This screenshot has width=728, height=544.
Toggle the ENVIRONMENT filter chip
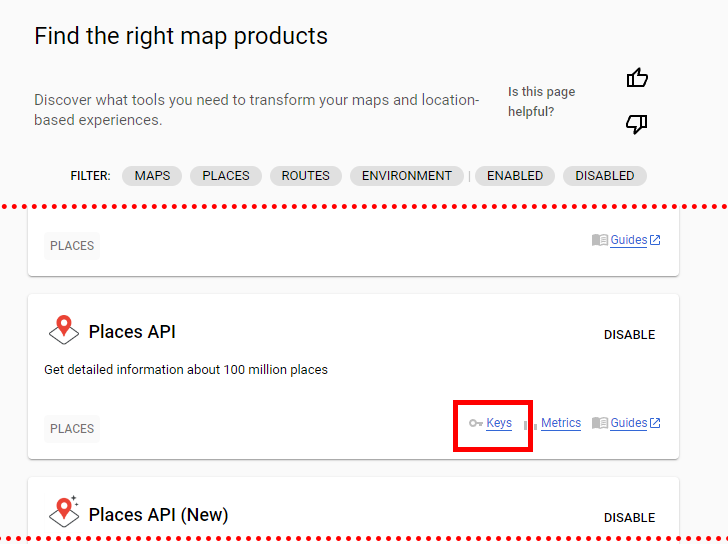point(407,176)
